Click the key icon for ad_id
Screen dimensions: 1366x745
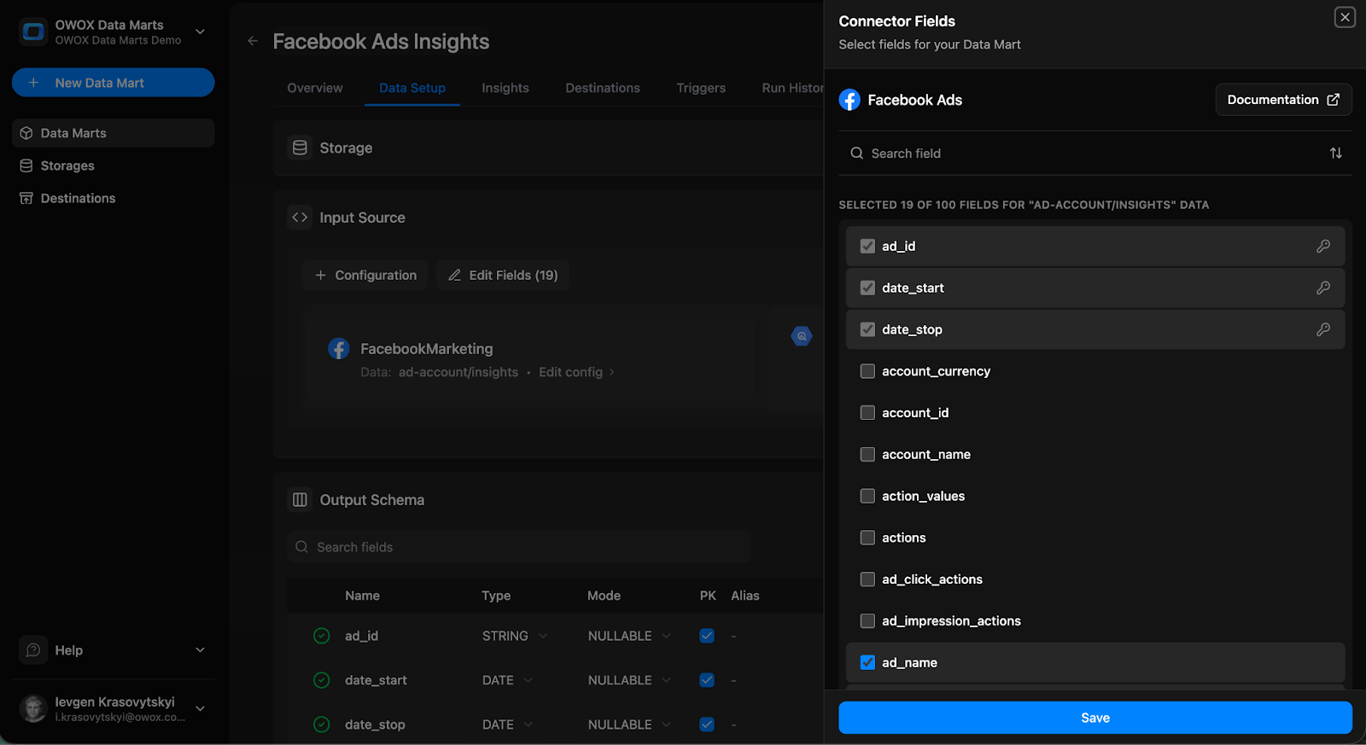click(1323, 246)
